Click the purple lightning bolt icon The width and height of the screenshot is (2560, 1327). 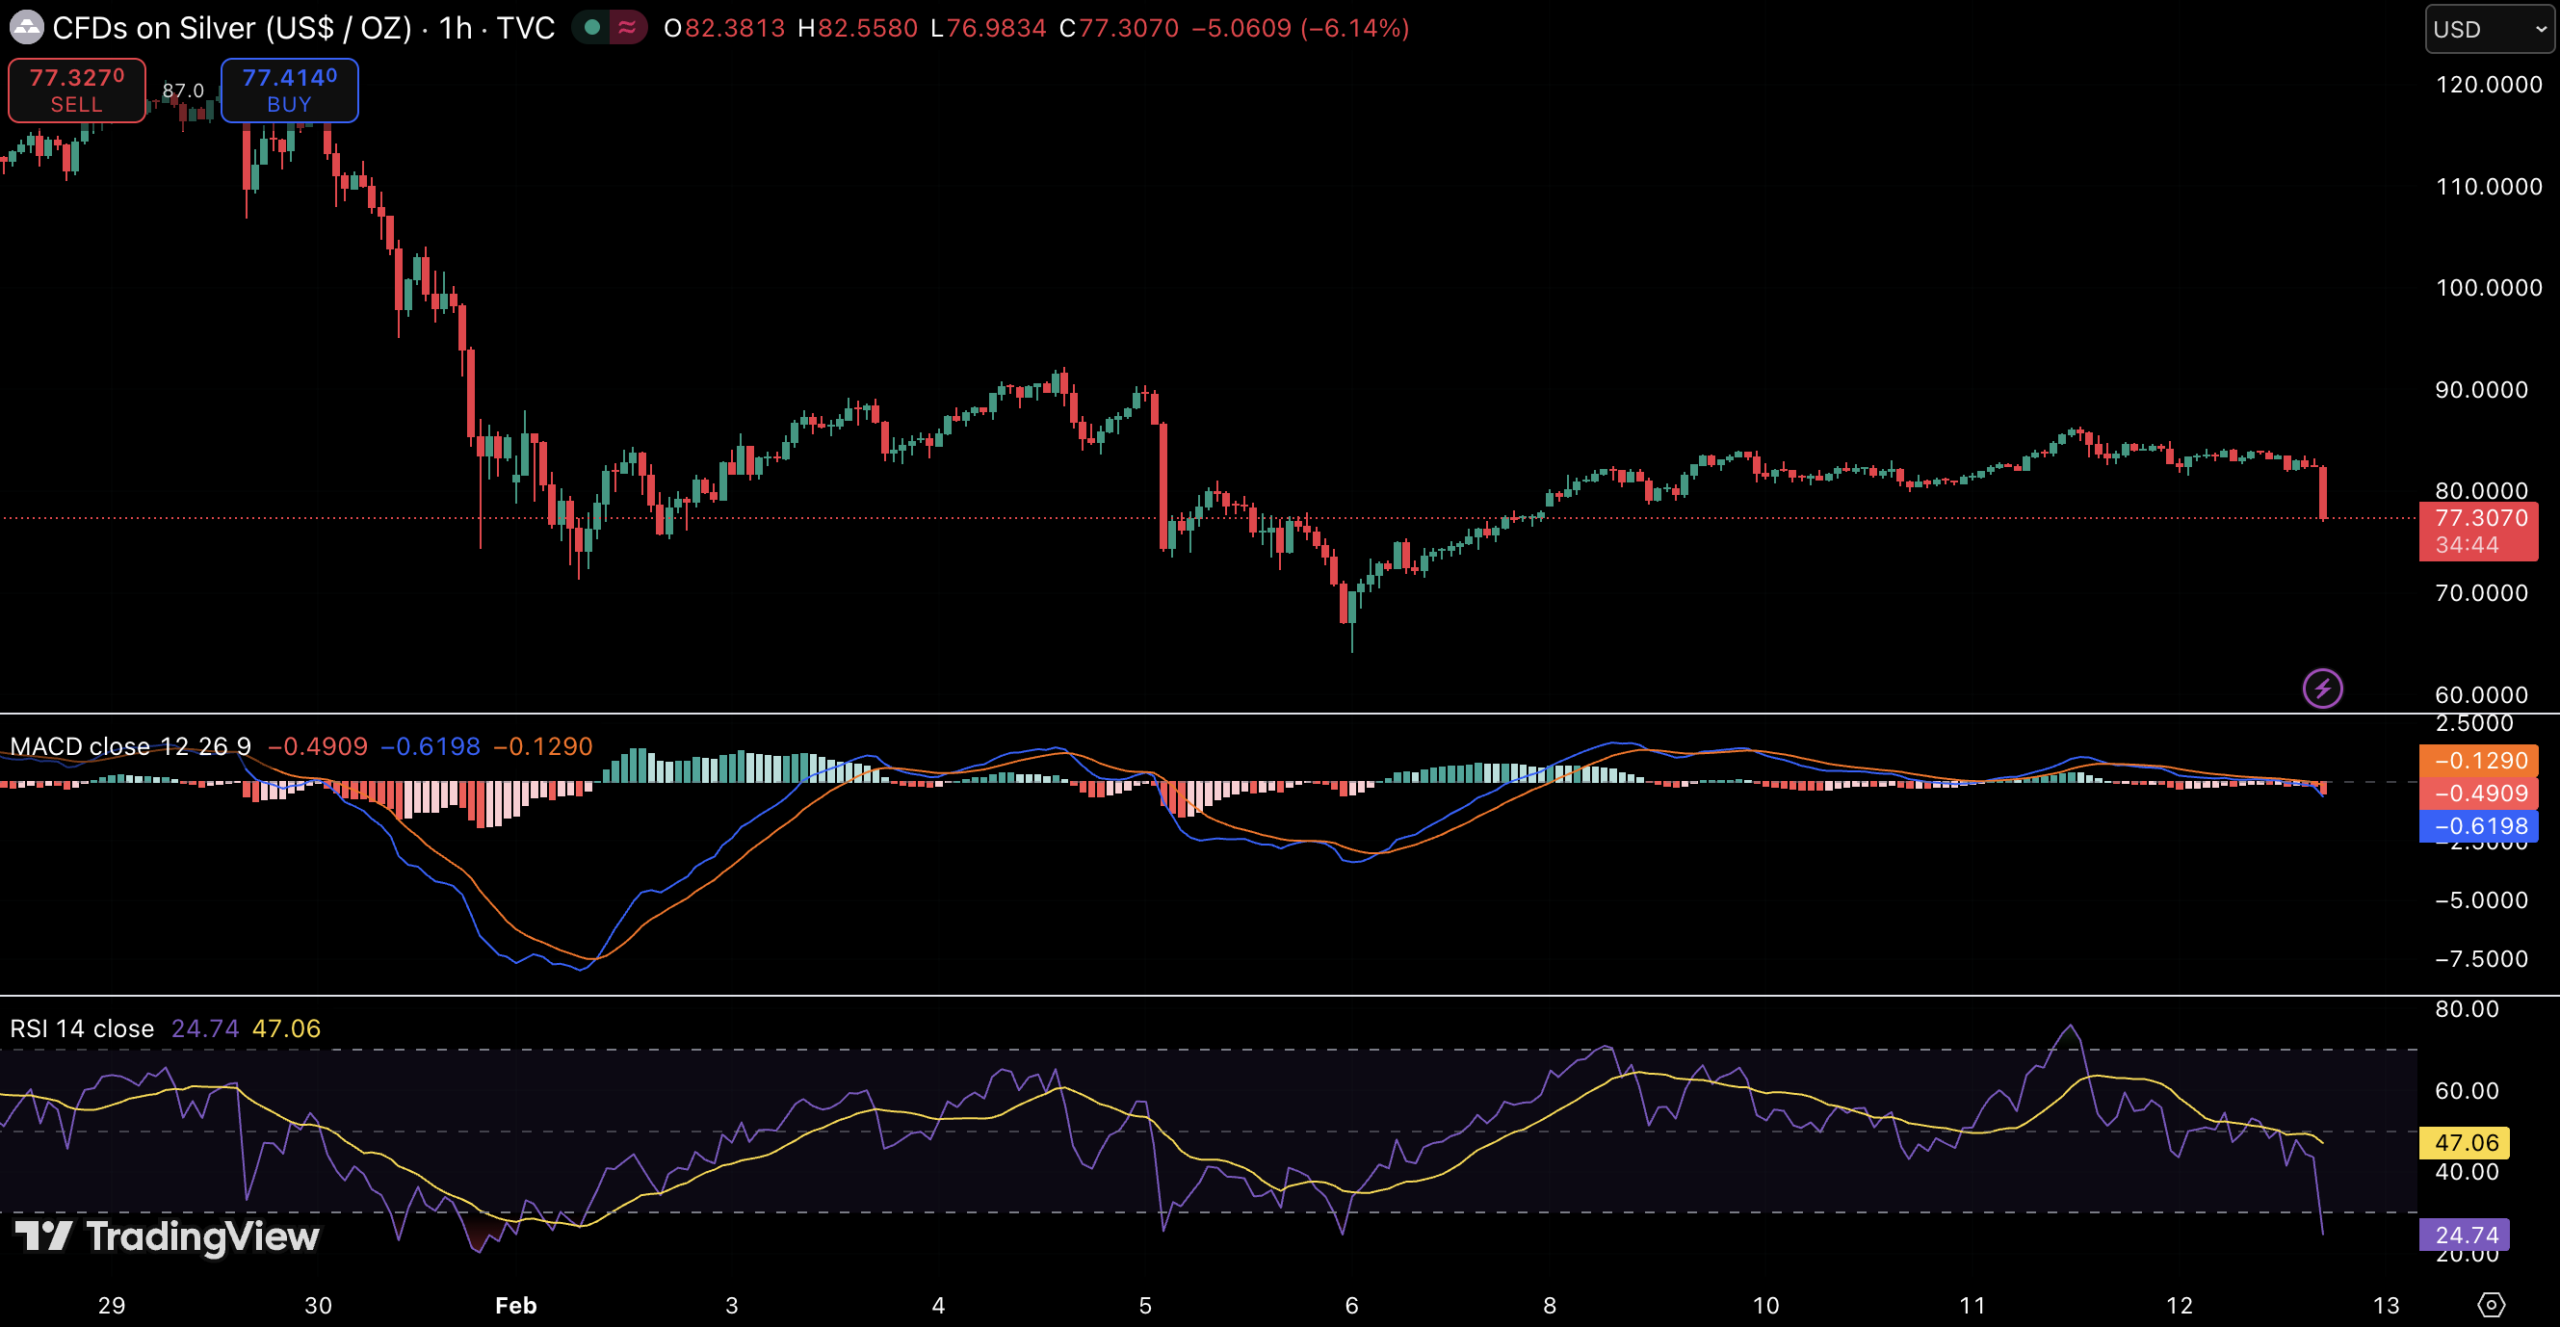(x=2322, y=688)
